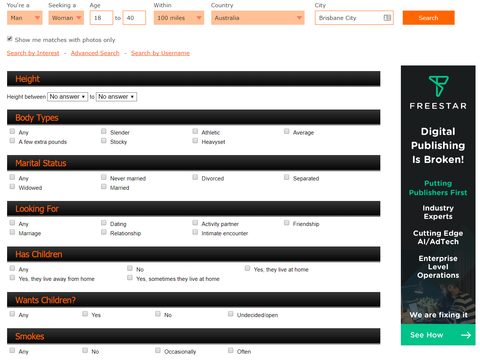Click the Marital Status section header
480x360 pixels.
point(193,163)
